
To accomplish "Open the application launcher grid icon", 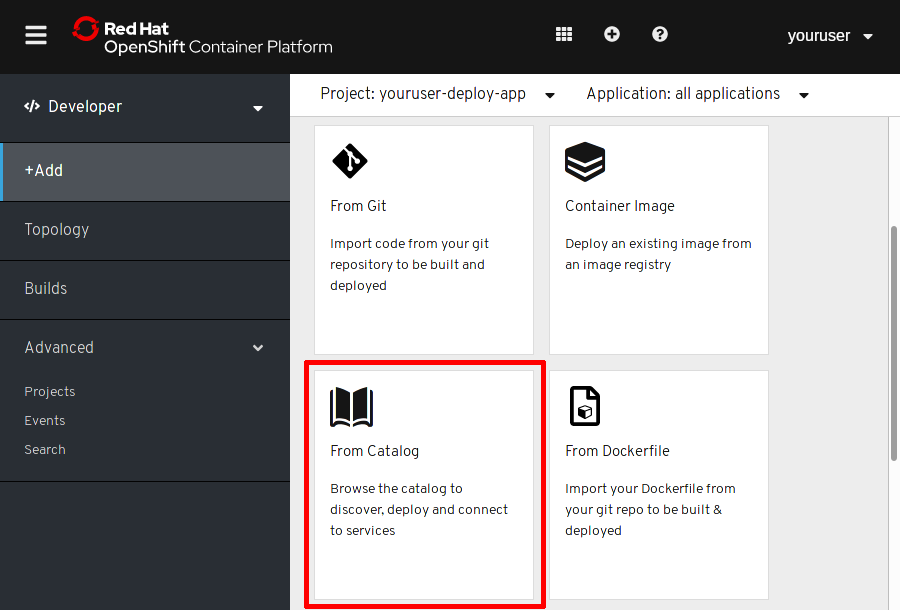I will pos(564,34).
